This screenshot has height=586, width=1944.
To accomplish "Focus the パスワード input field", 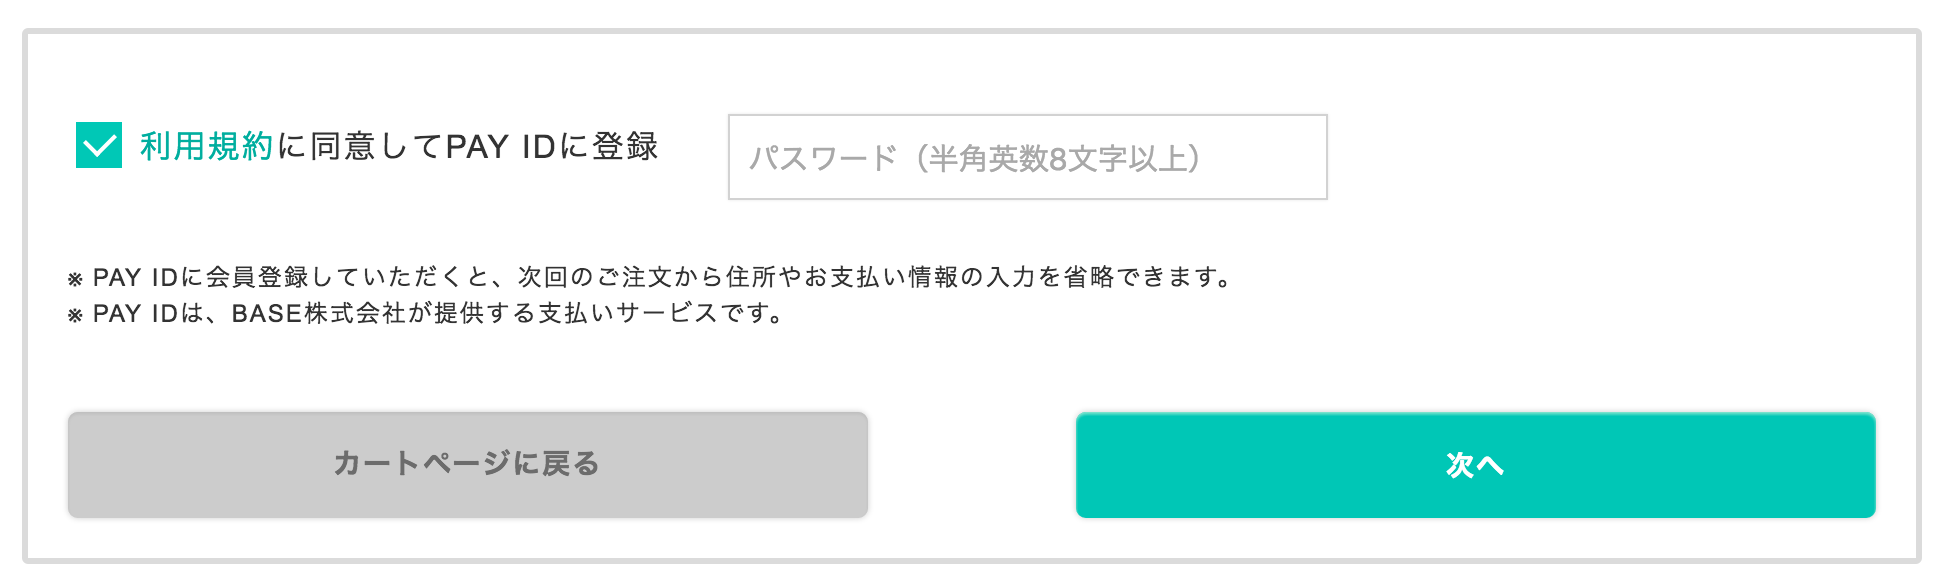I will tap(1027, 157).
